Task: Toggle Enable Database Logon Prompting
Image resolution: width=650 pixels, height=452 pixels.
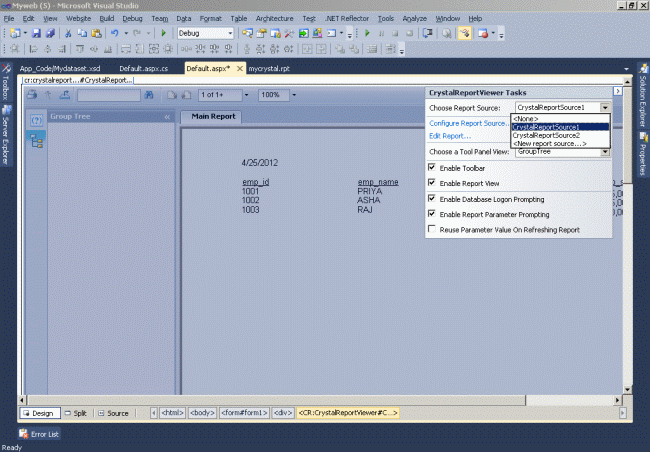Action: (432, 199)
